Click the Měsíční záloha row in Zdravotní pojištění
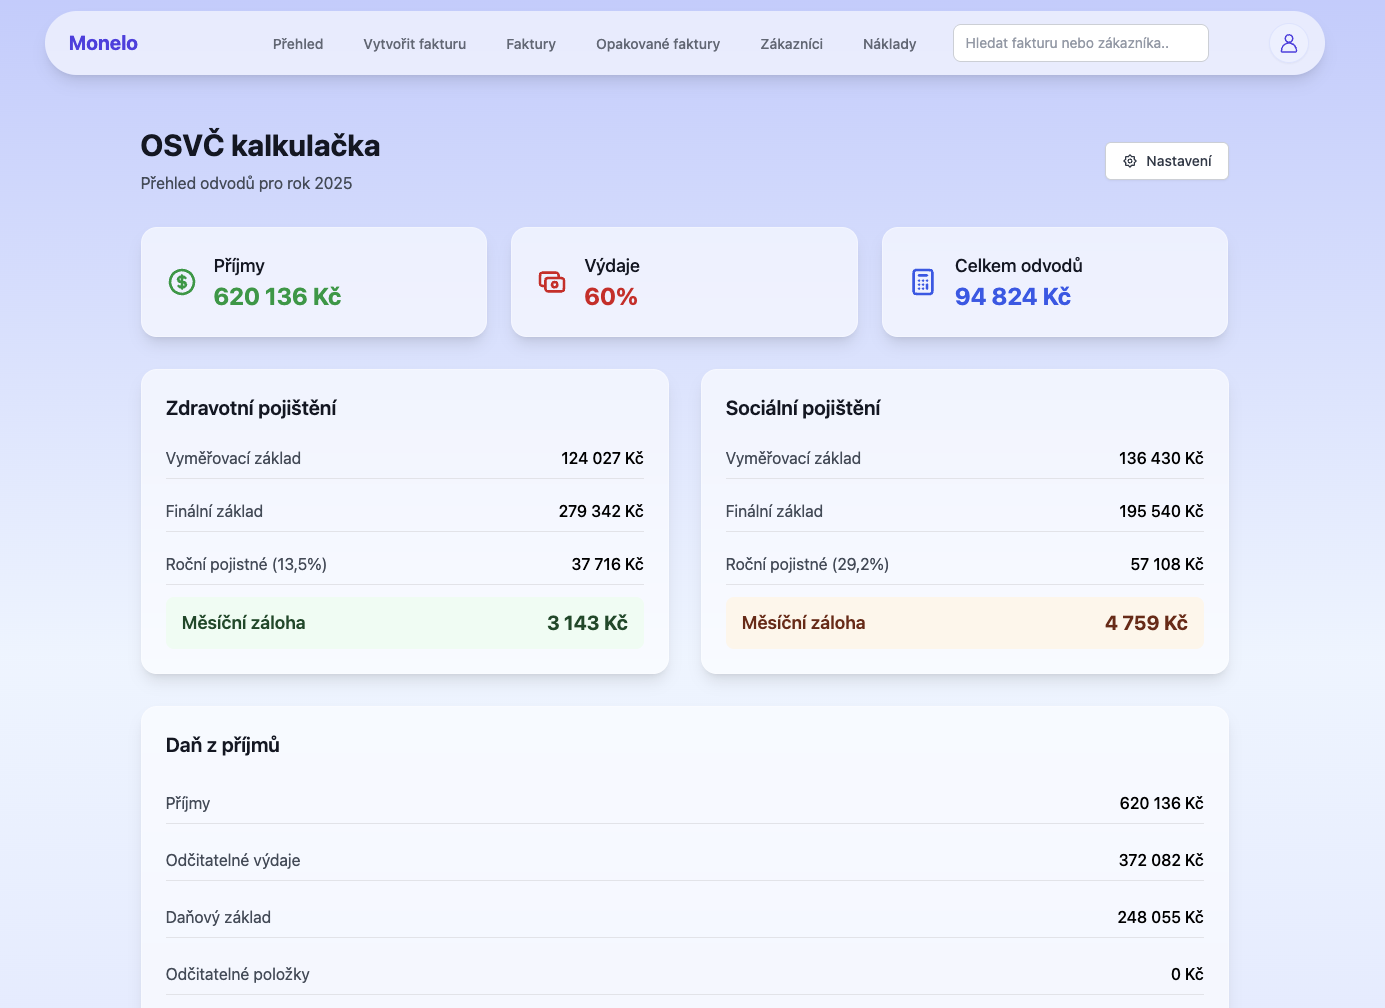1385x1008 pixels. (404, 622)
